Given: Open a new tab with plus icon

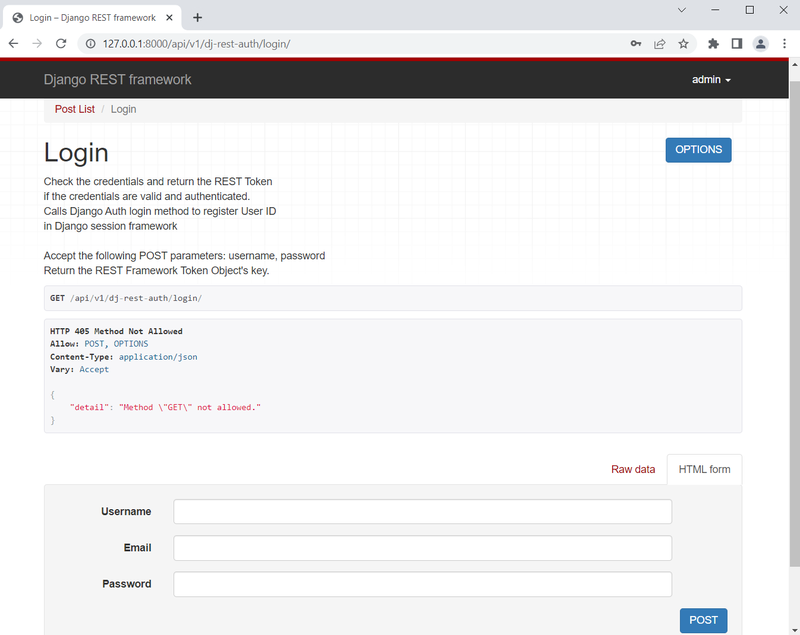Looking at the screenshot, I should pyautogui.click(x=197, y=18).
